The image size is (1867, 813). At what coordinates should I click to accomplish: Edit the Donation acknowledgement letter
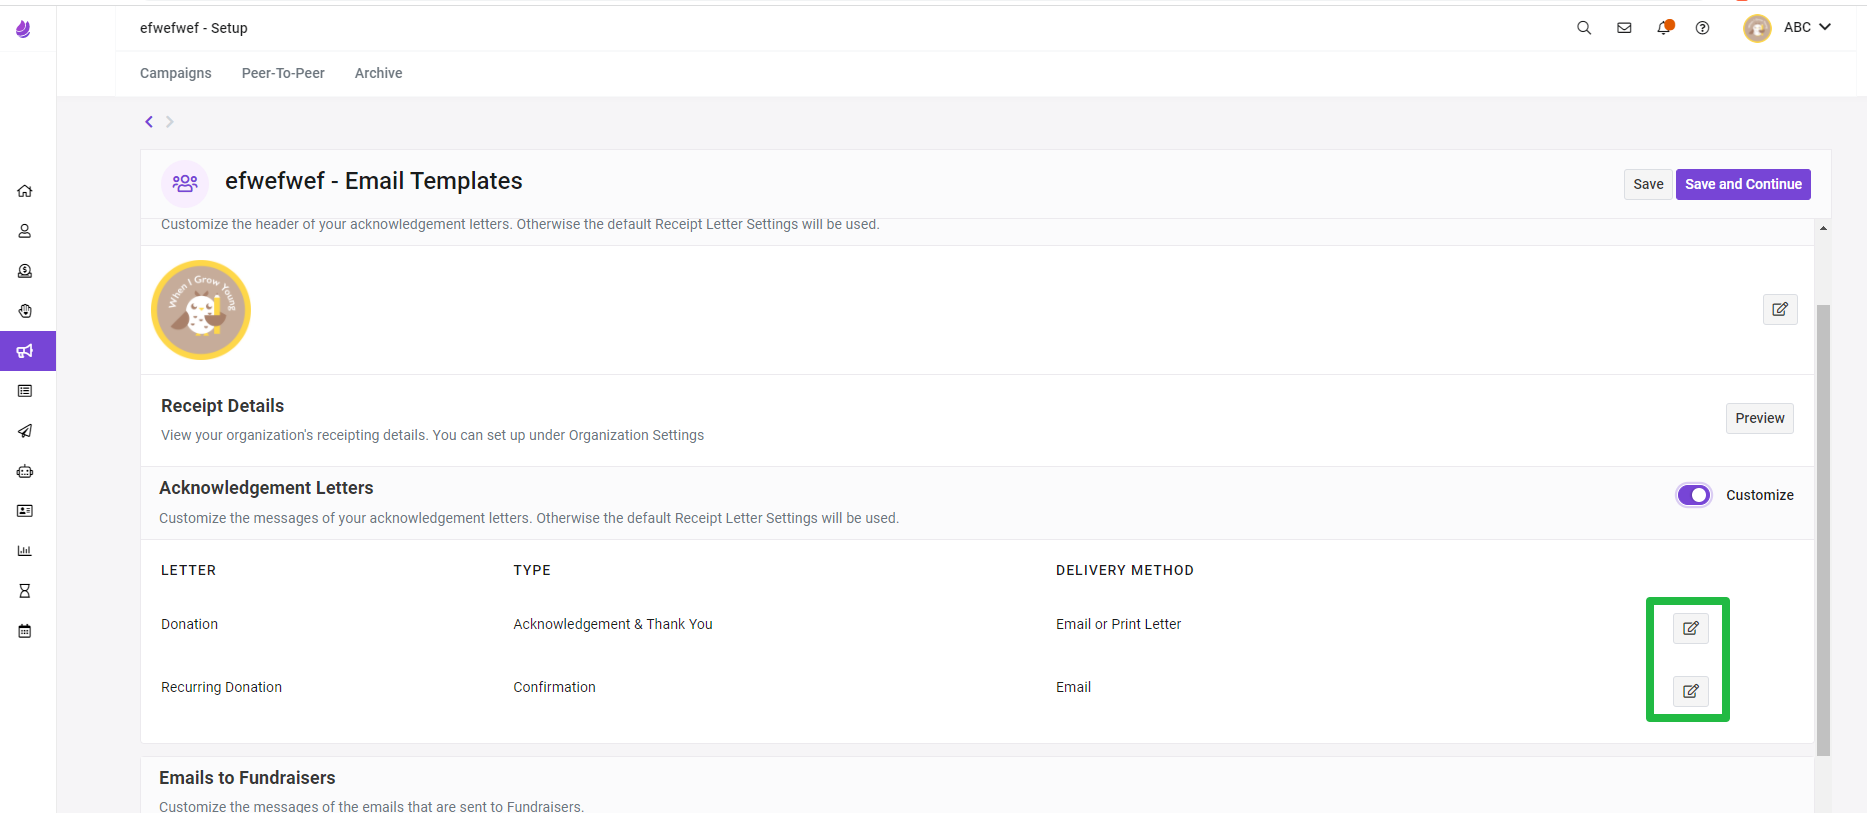[x=1691, y=628]
